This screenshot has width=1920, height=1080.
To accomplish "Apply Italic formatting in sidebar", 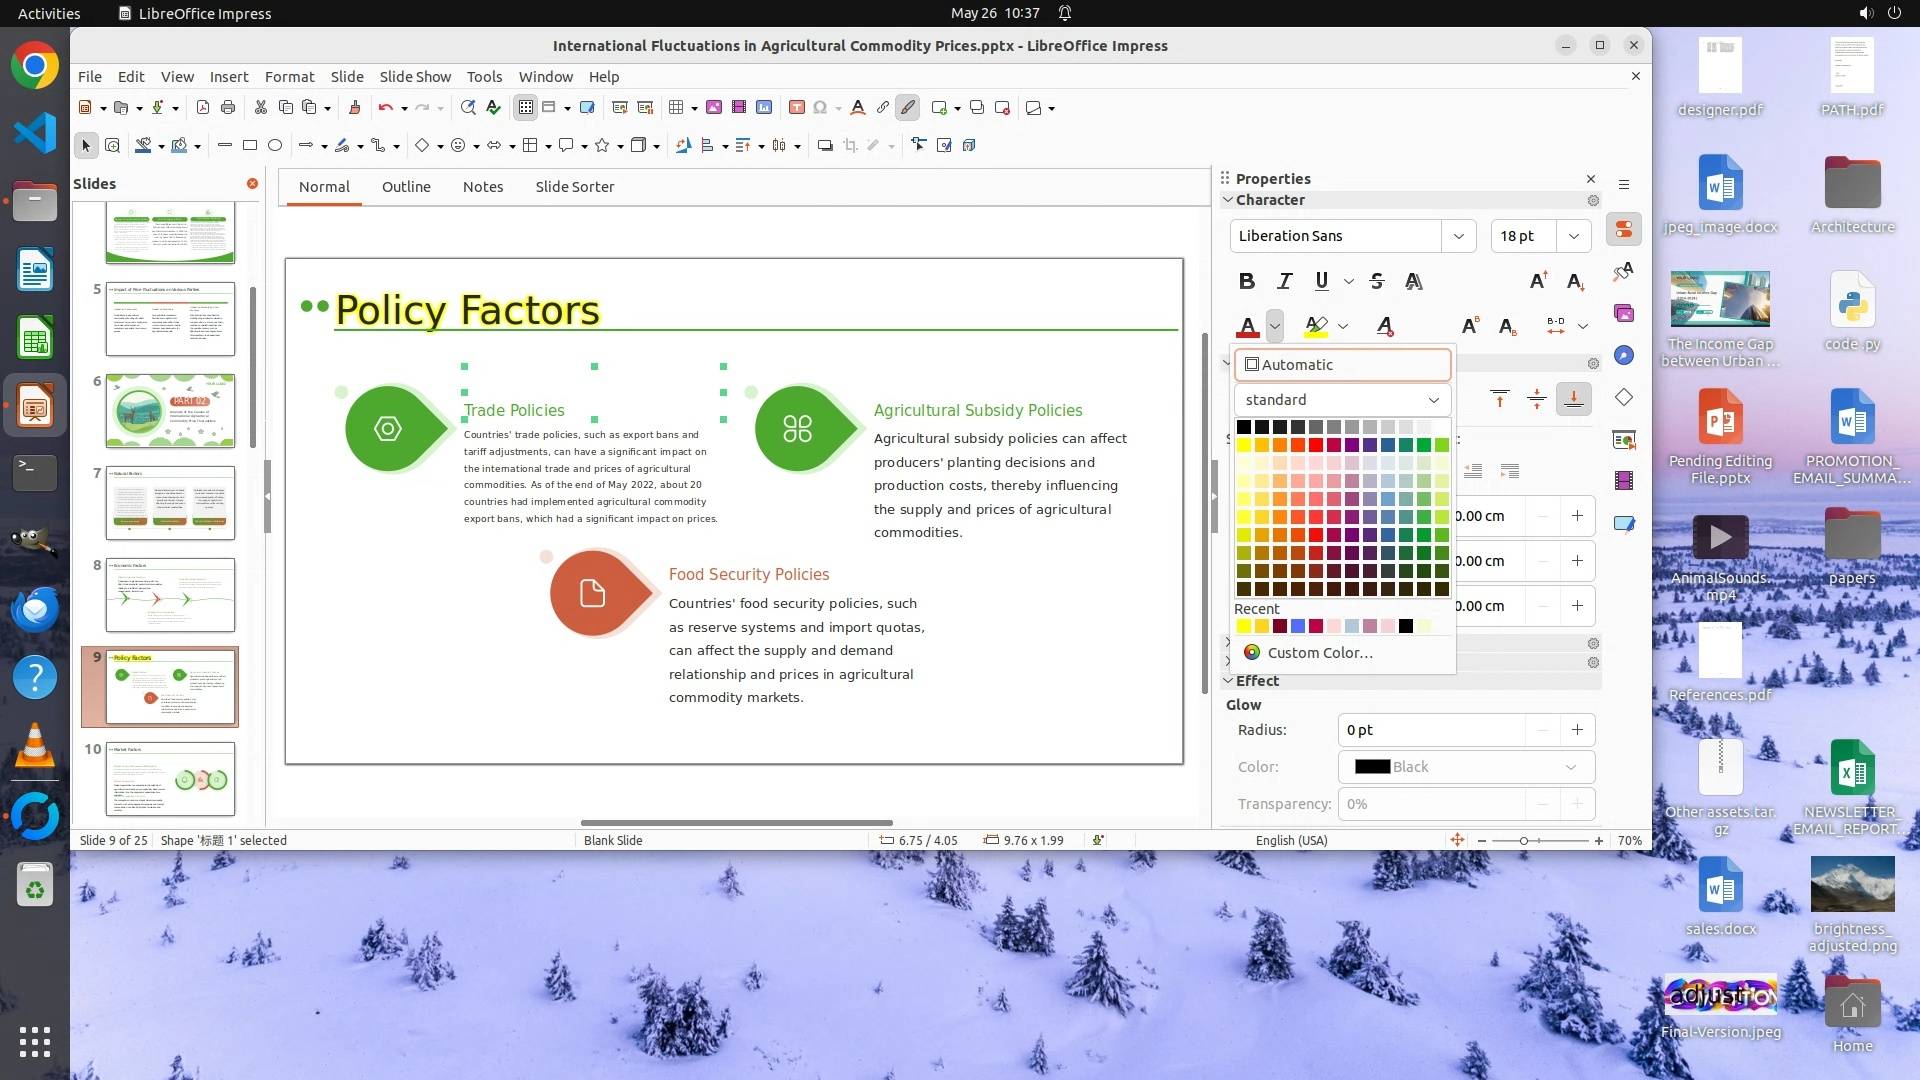I will (x=1285, y=281).
